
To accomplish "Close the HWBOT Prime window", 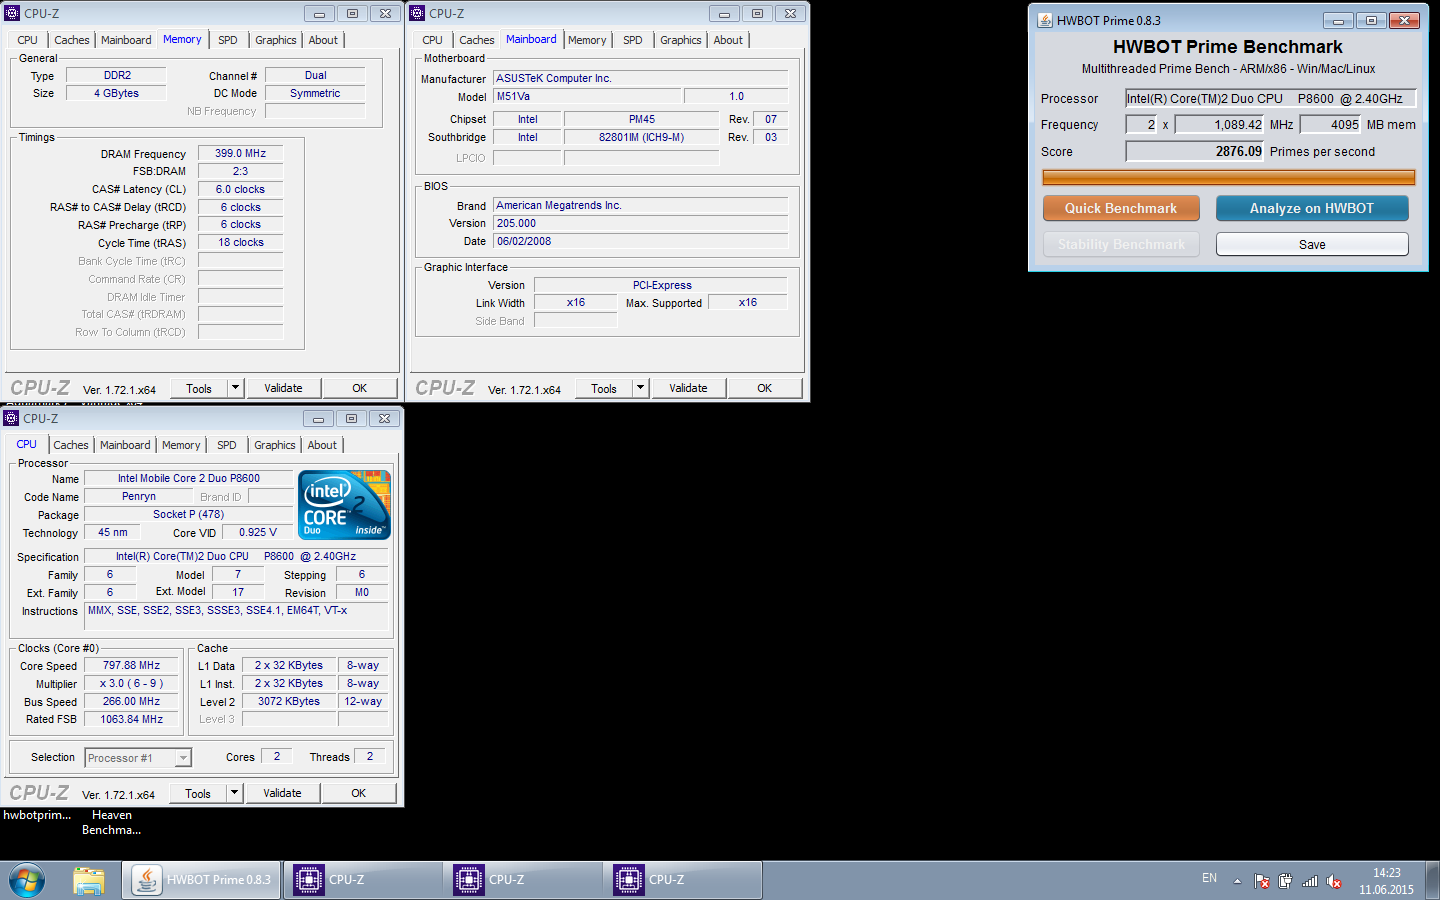I will tap(1404, 20).
